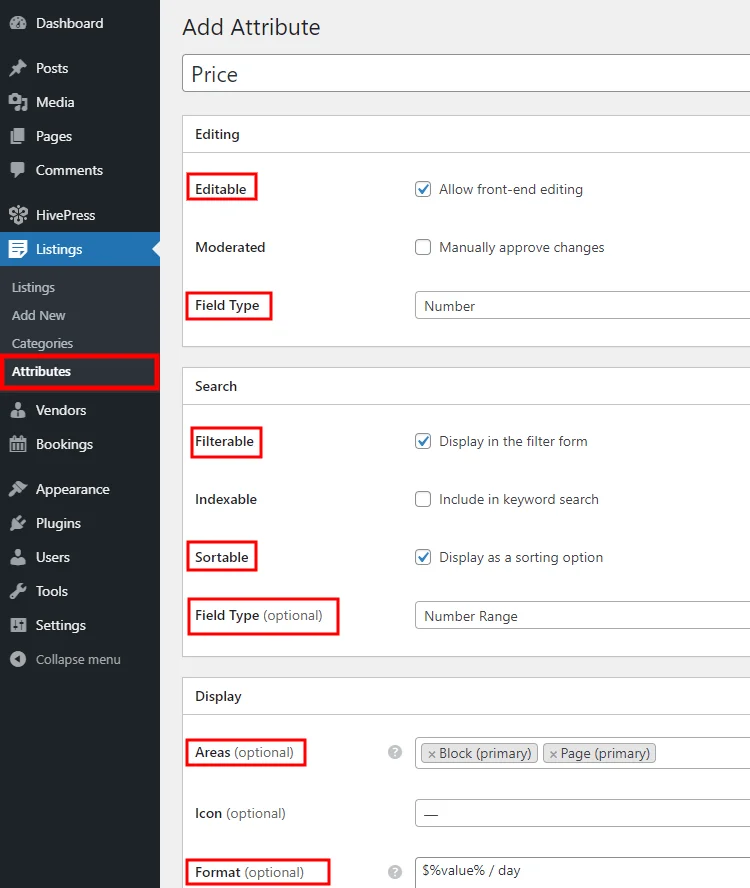Remove the Block (primary) tag

[x=432, y=754]
